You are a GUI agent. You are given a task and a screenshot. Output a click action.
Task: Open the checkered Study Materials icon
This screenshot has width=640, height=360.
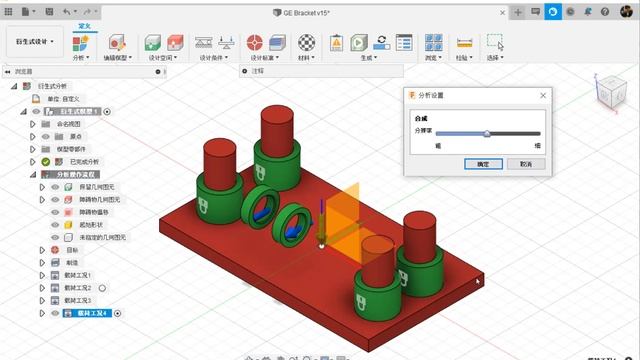306,42
